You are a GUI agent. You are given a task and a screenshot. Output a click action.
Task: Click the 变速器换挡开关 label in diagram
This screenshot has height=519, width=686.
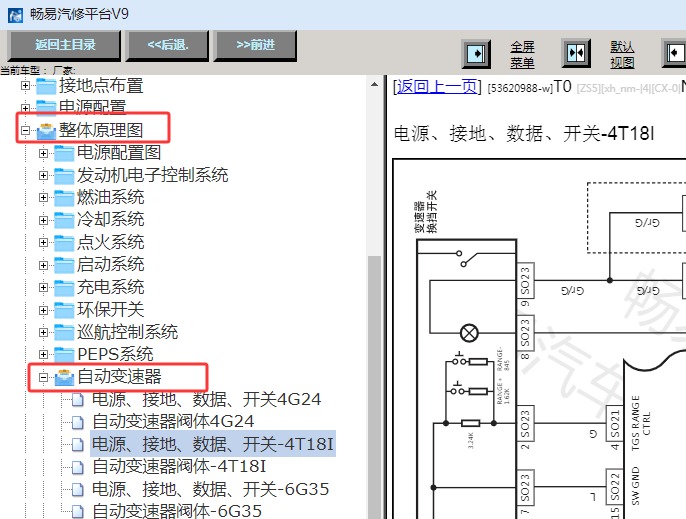425,211
